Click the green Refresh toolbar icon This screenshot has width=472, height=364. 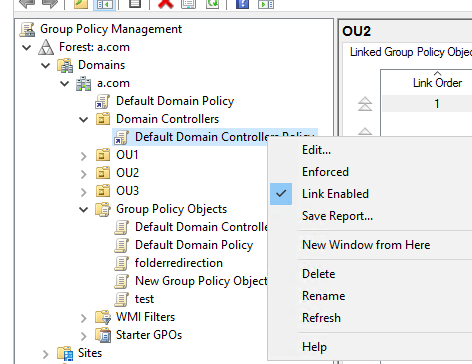[x=212, y=3]
